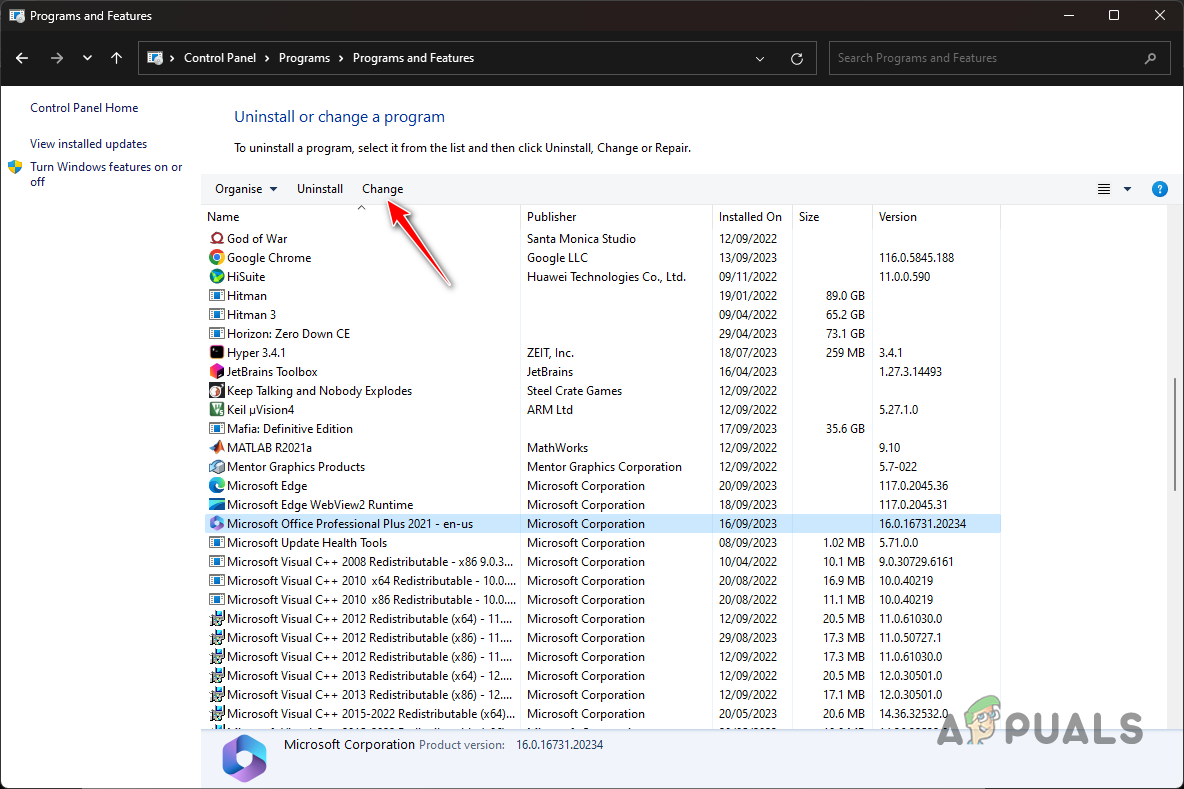
Task: Select the Google Chrome program icon
Action: (x=216, y=257)
